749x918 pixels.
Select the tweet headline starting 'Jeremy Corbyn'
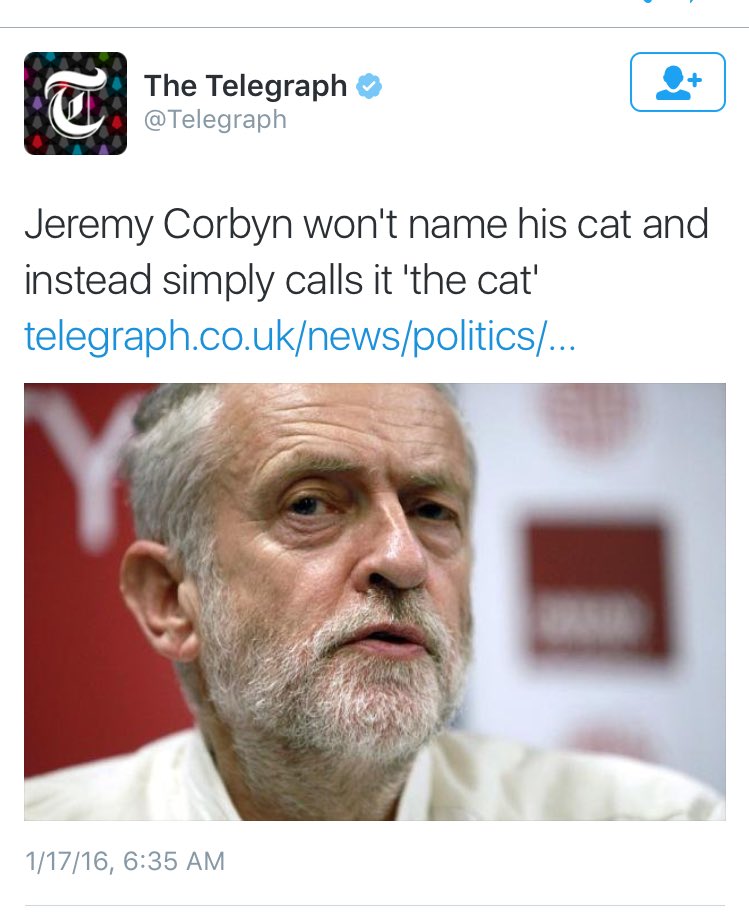coord(367,252)
